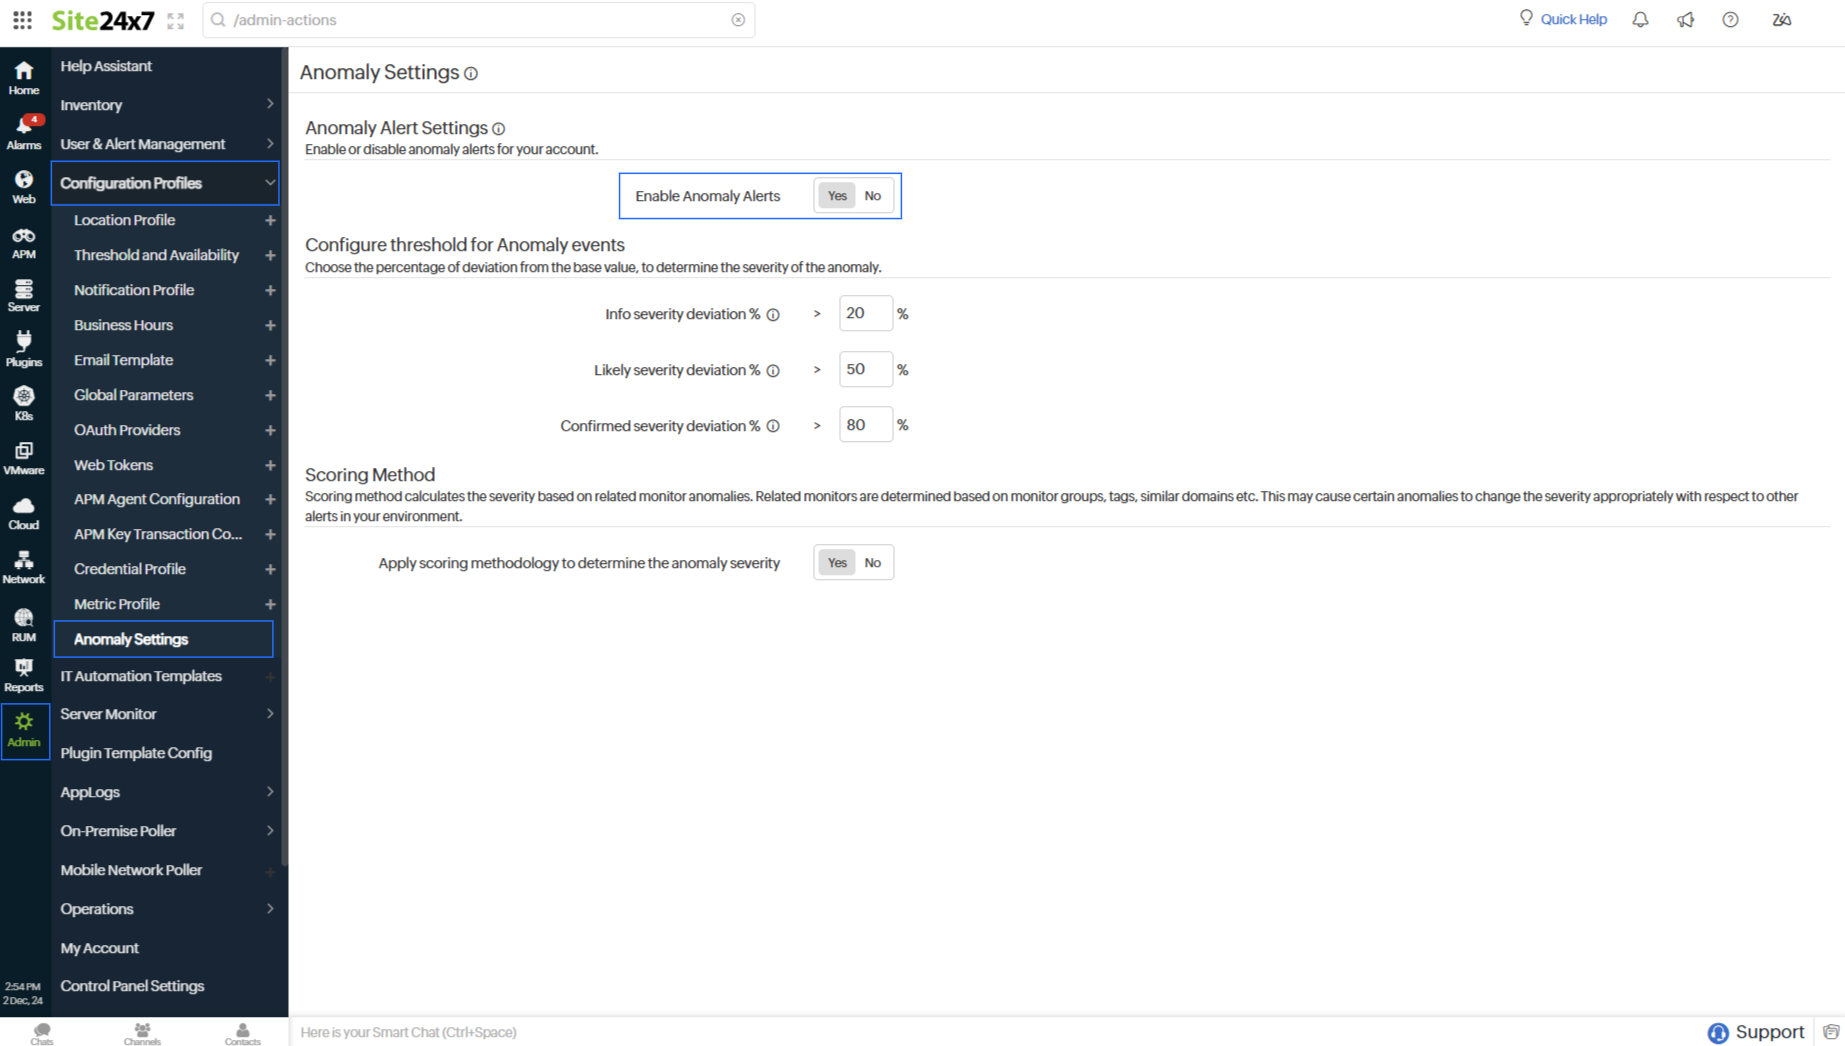The width and height of the screenshot is (1845, 1046).
Task: Open Server icon in left rail
Action: point(24,296)
